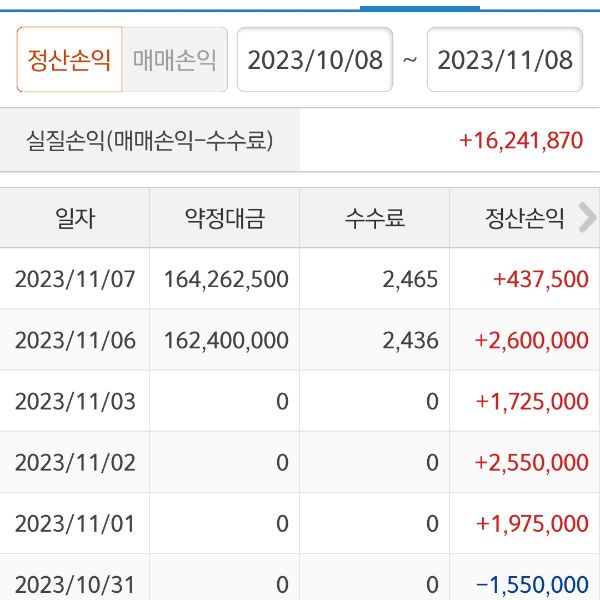The image size is (600, 600).
Task: Select the 정산손익 tab
Action: tap(69, 60)
